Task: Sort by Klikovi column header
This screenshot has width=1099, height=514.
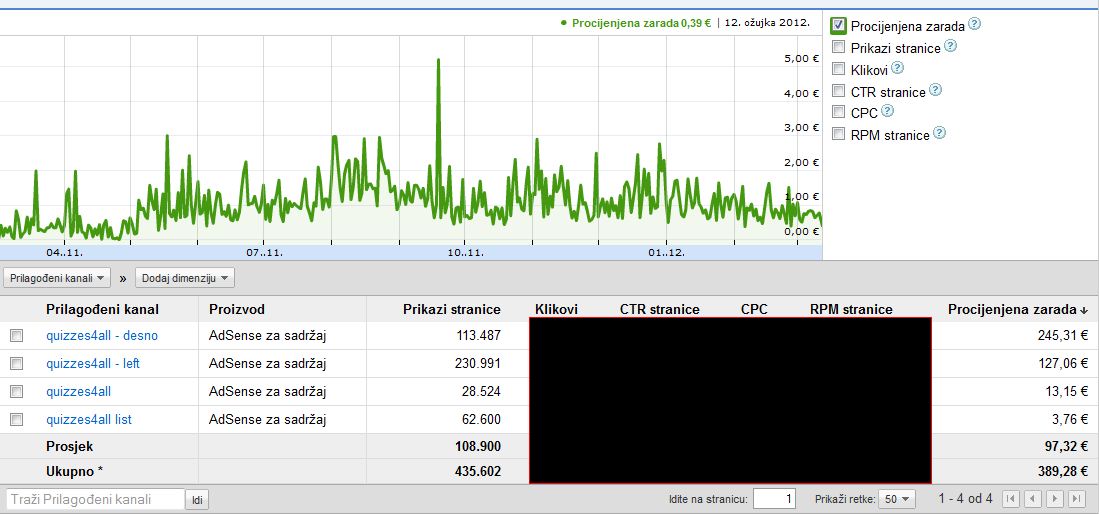Action: point(557,309)
